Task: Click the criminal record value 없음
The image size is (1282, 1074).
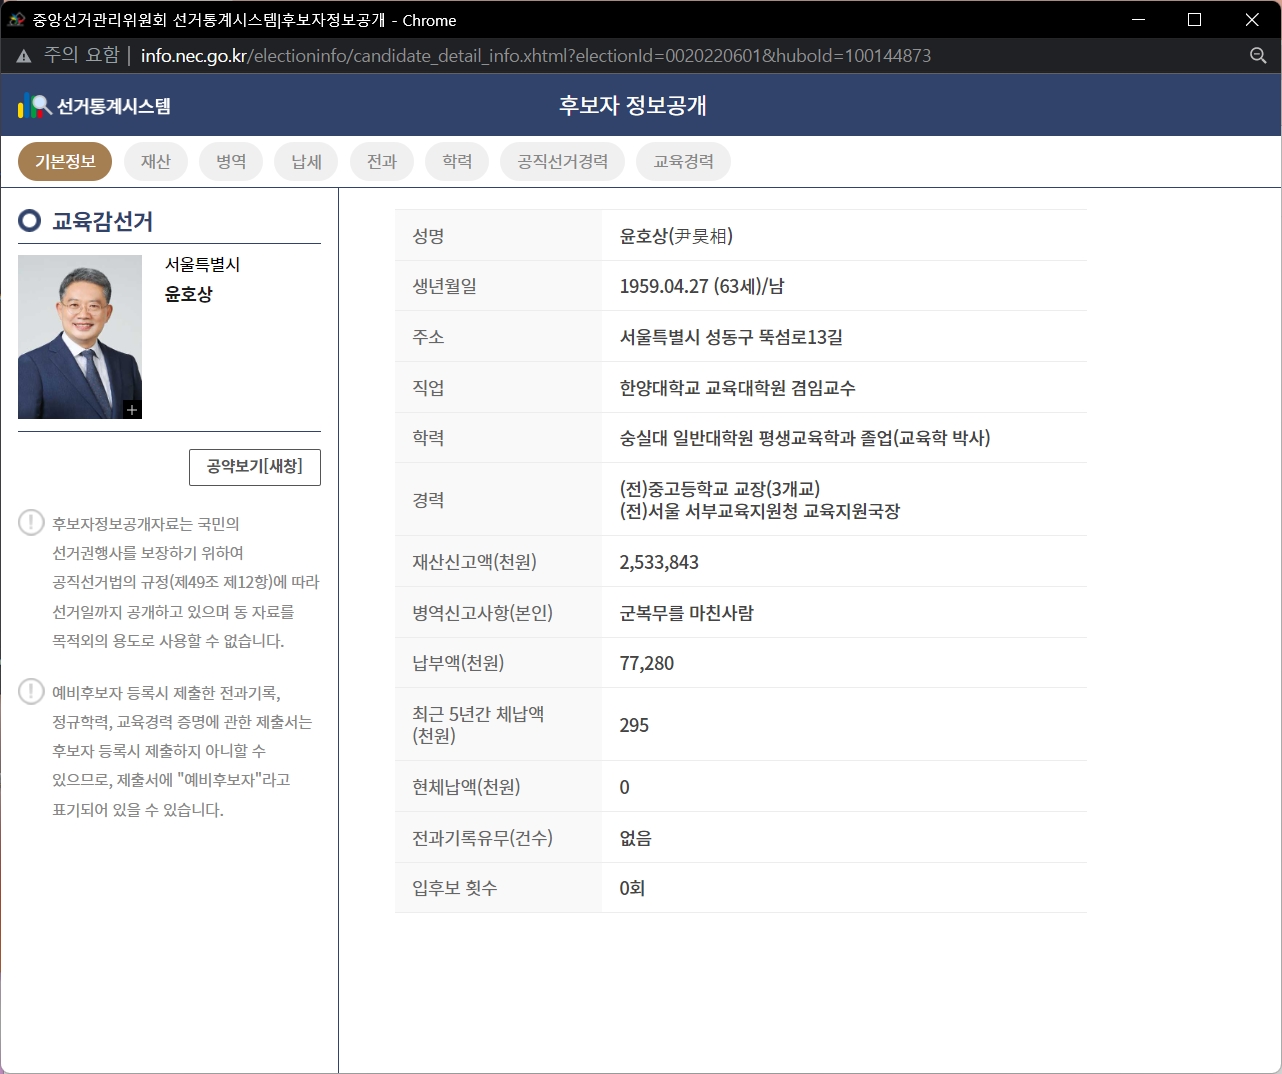Action: click(x=636, y=838)
